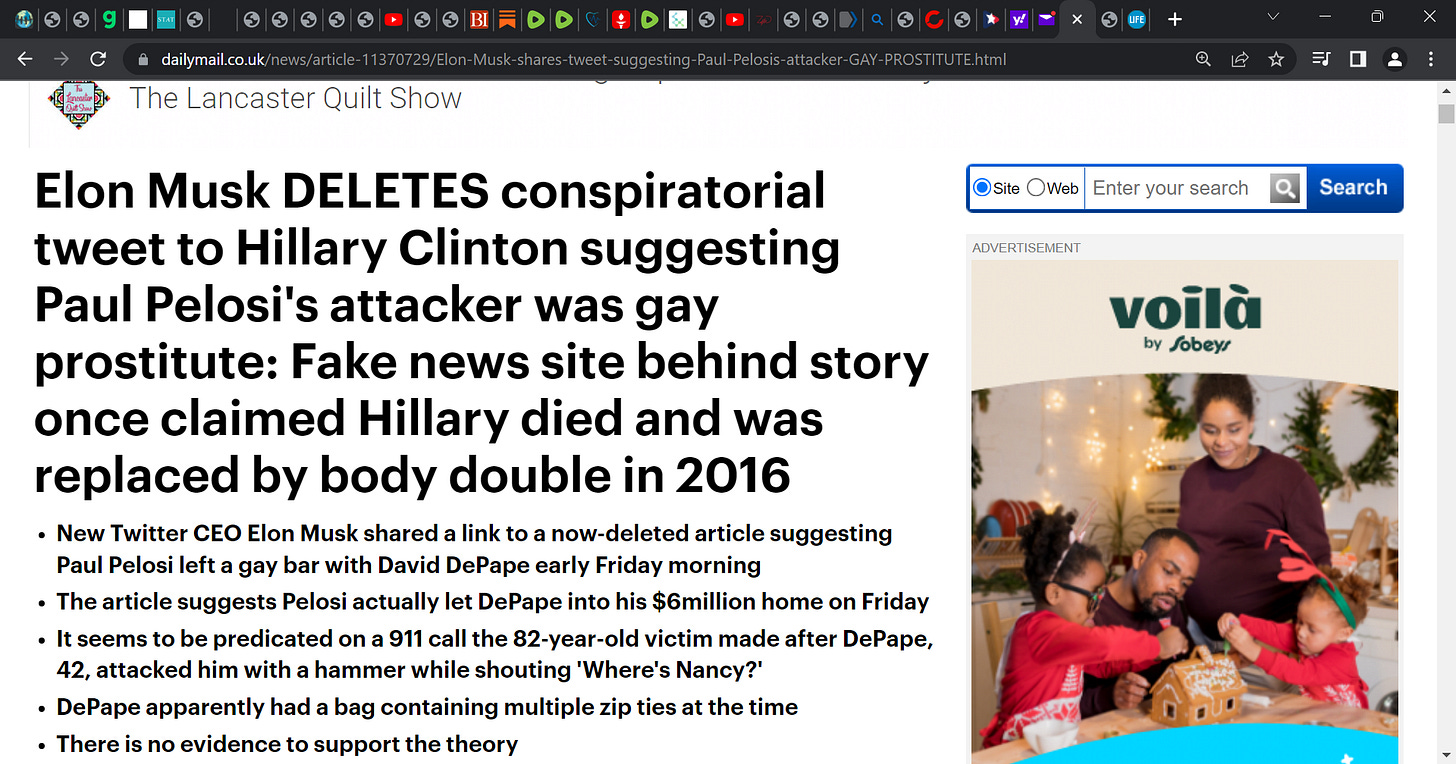
Task: Switch to the Yahoo tab
Action: 1019,19
